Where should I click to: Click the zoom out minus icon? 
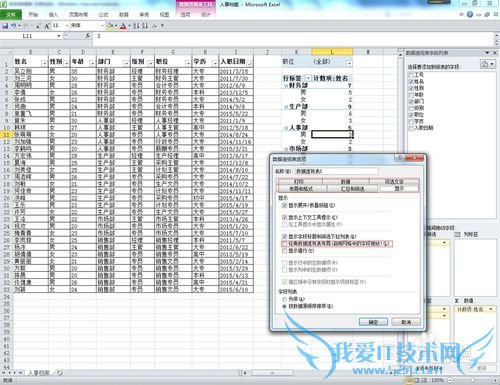(x=450, y=380)
